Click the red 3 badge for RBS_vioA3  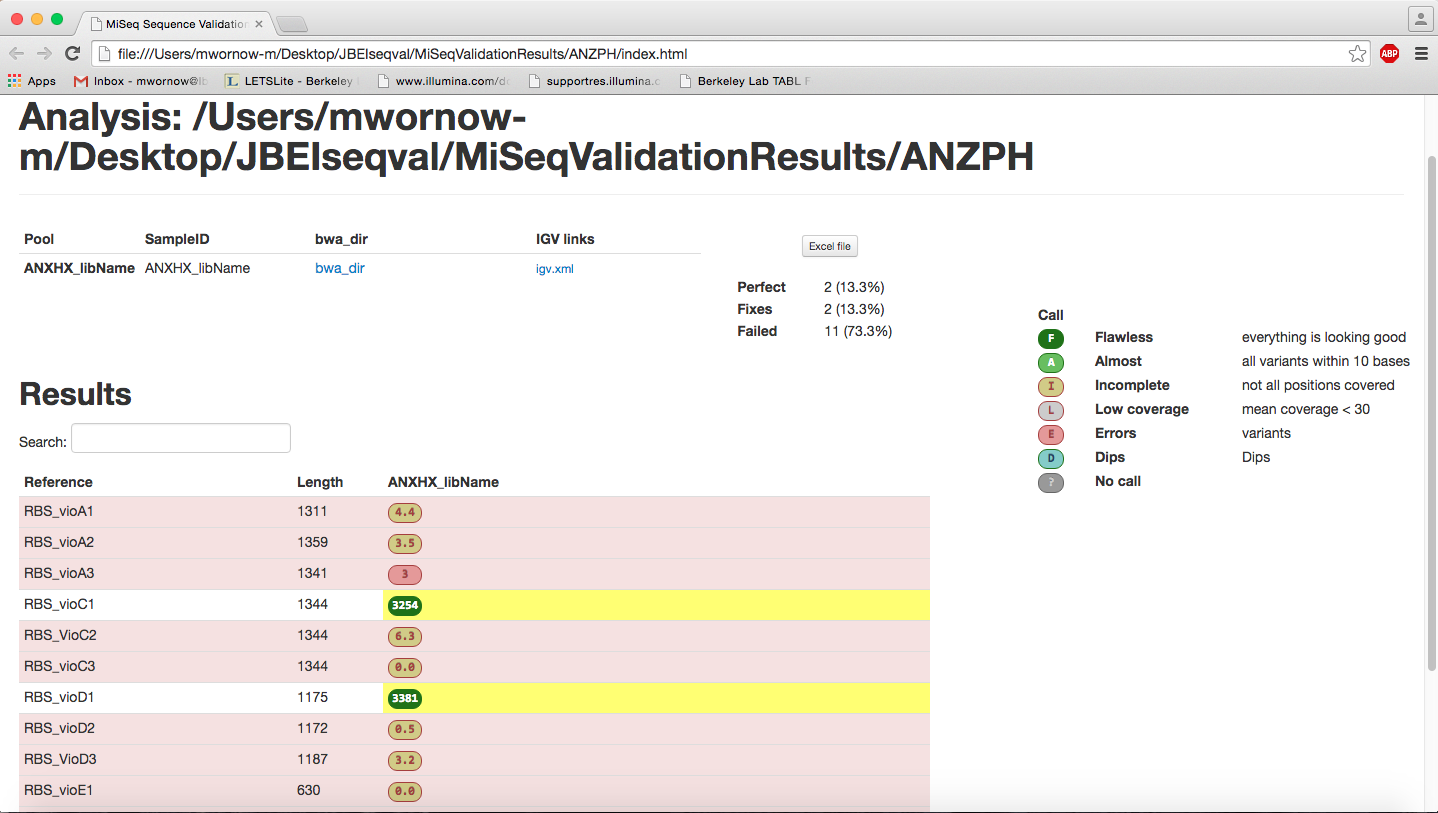click(405, 575)
